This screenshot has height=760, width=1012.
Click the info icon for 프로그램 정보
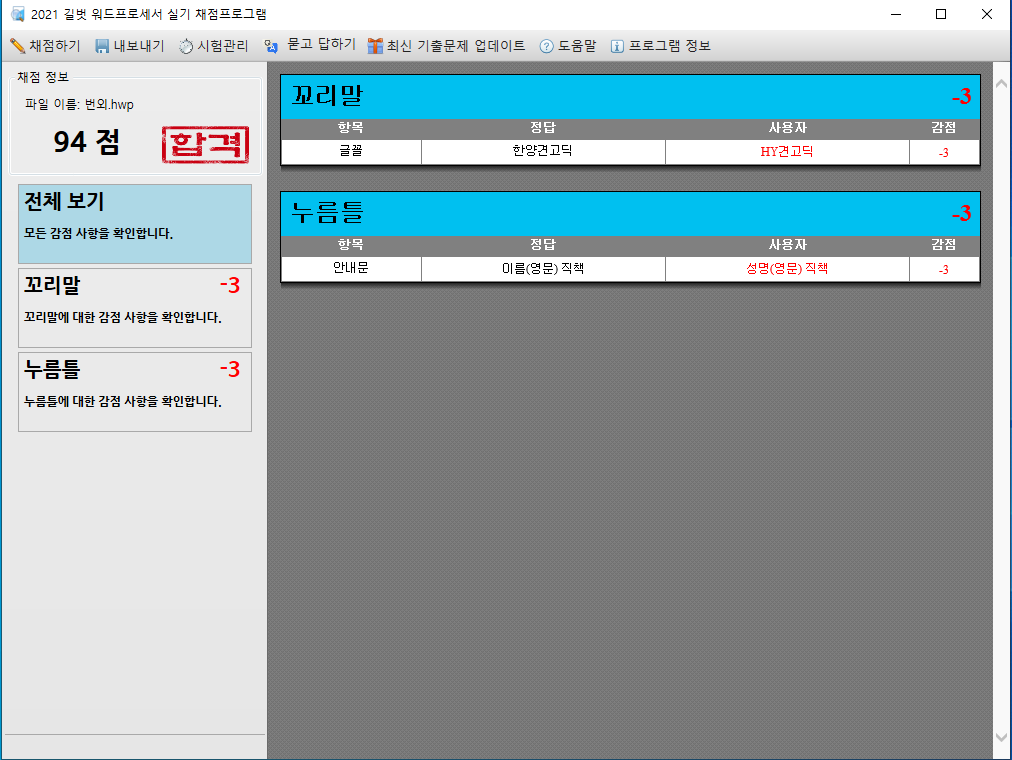click(x=617, y=46)
